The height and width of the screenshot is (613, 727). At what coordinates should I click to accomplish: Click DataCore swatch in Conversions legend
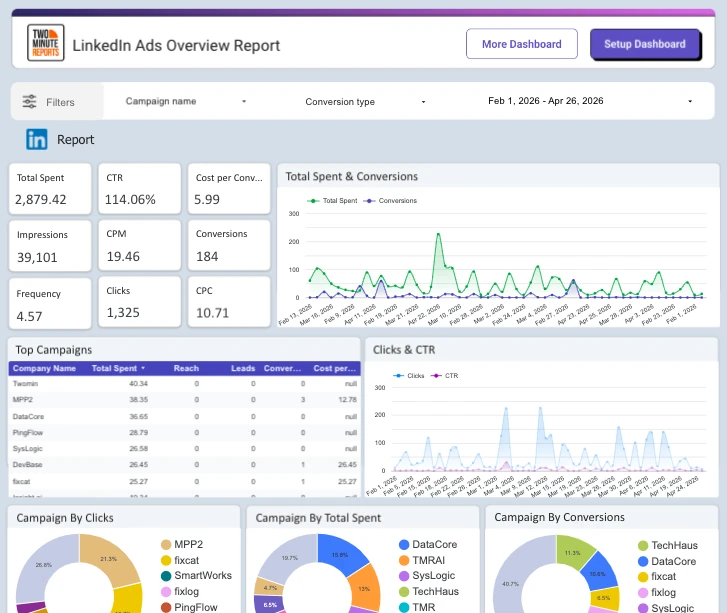(x=643, y=562)
